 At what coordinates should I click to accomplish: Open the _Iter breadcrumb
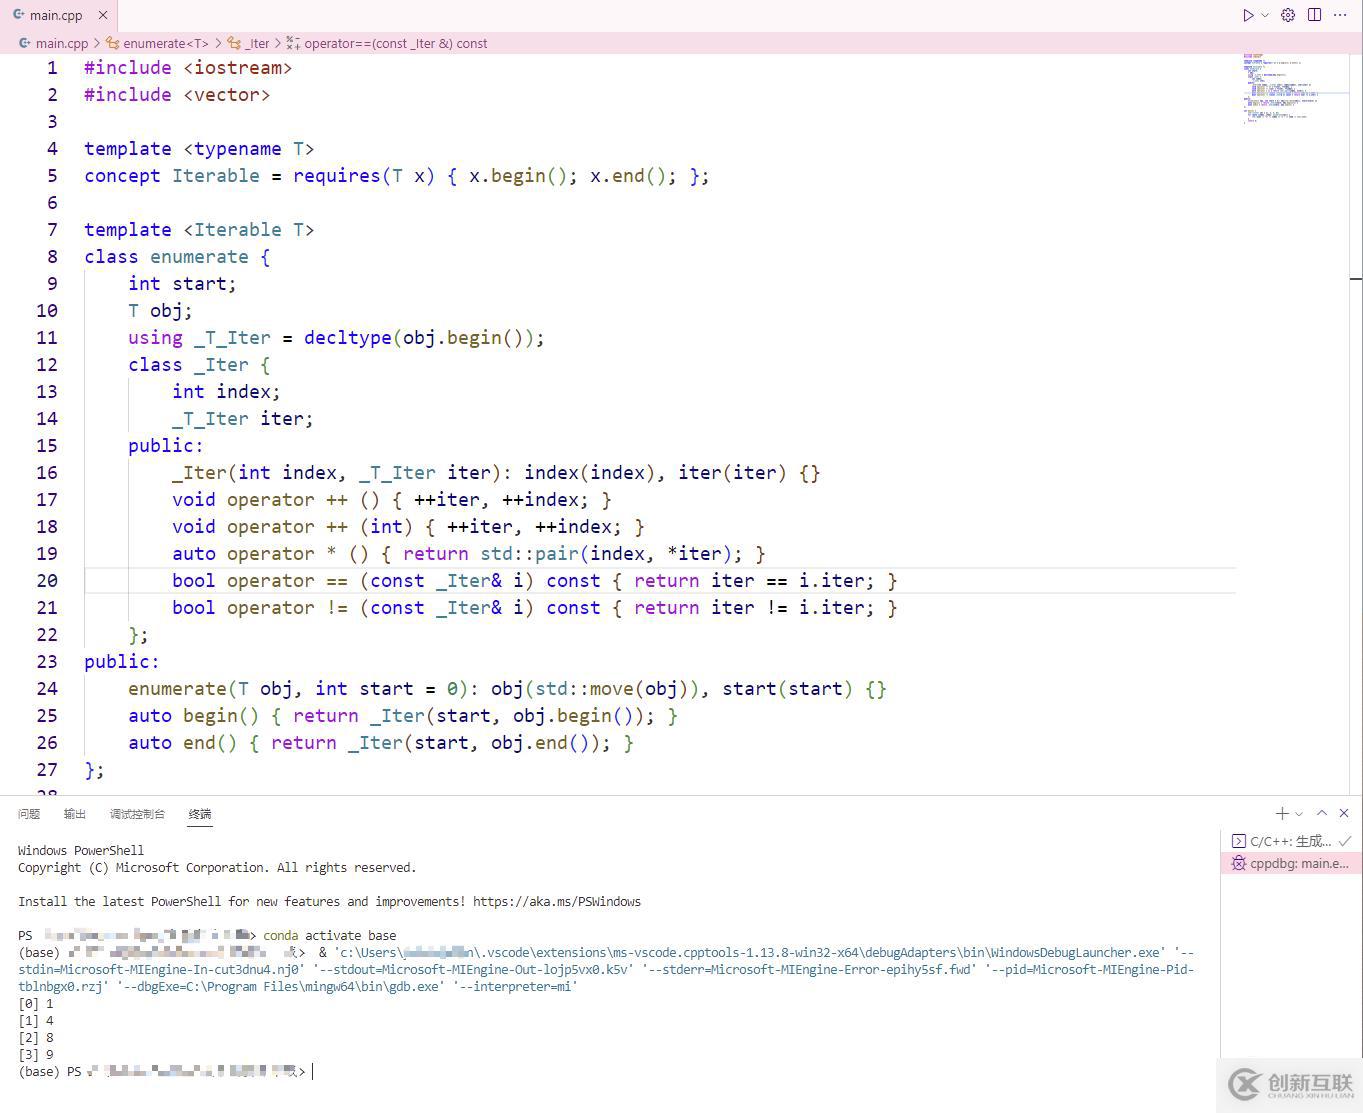[258, 43]
